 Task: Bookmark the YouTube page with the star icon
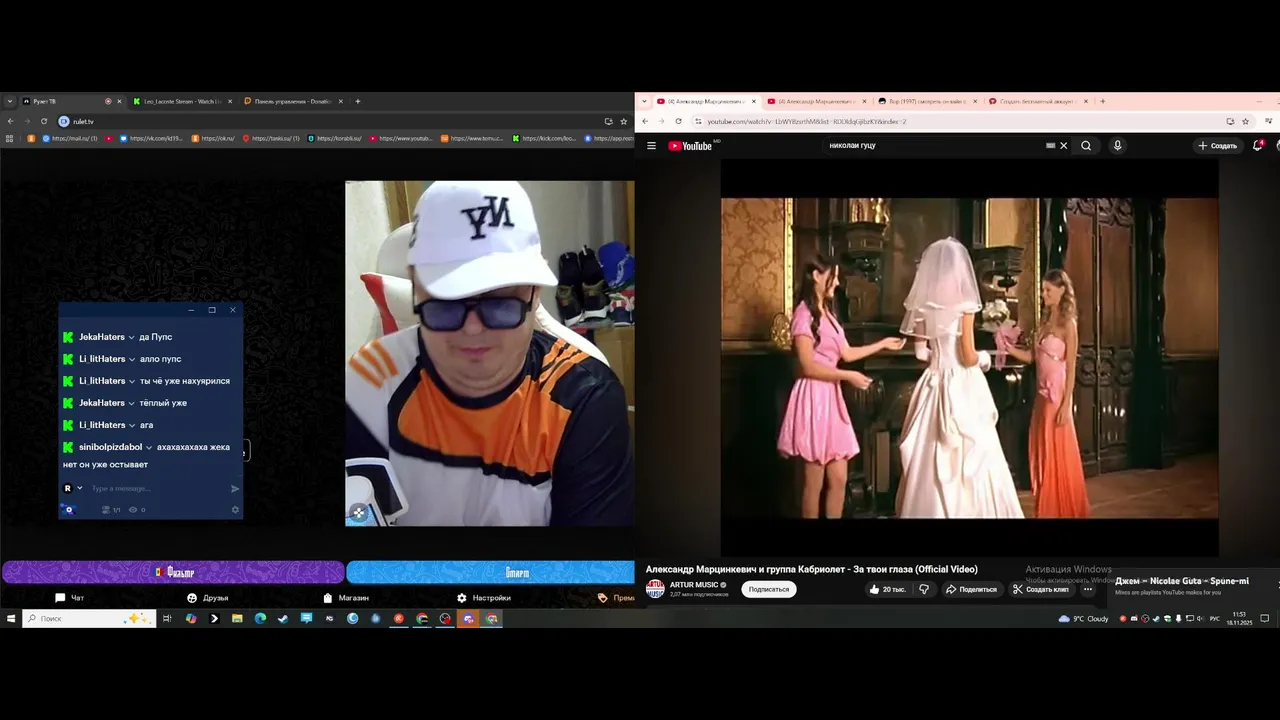pos(1245,121)
